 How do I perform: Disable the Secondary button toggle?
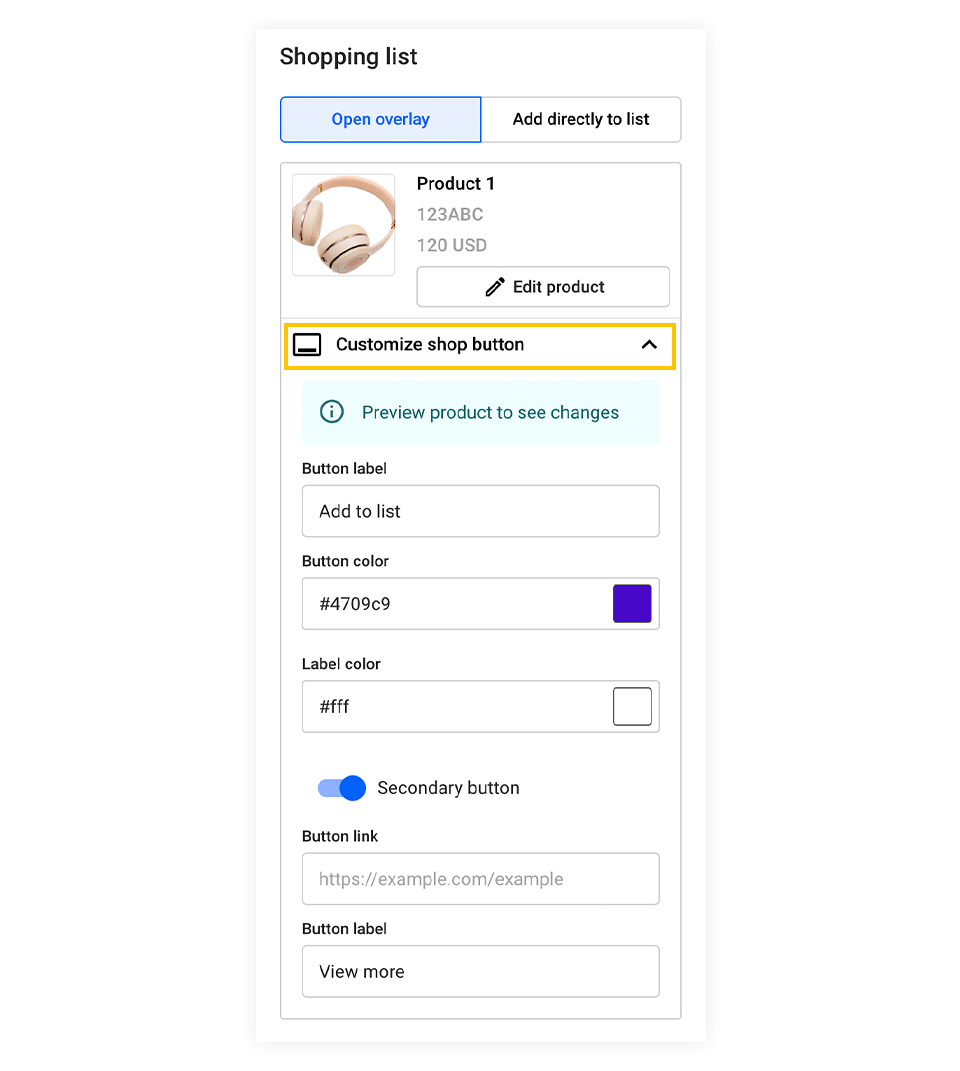[x=342, y=788]
